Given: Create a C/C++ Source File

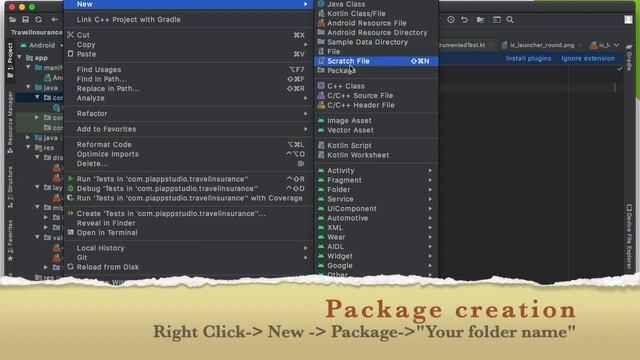Looking at the screenshot, I should [x=376, y=96].
